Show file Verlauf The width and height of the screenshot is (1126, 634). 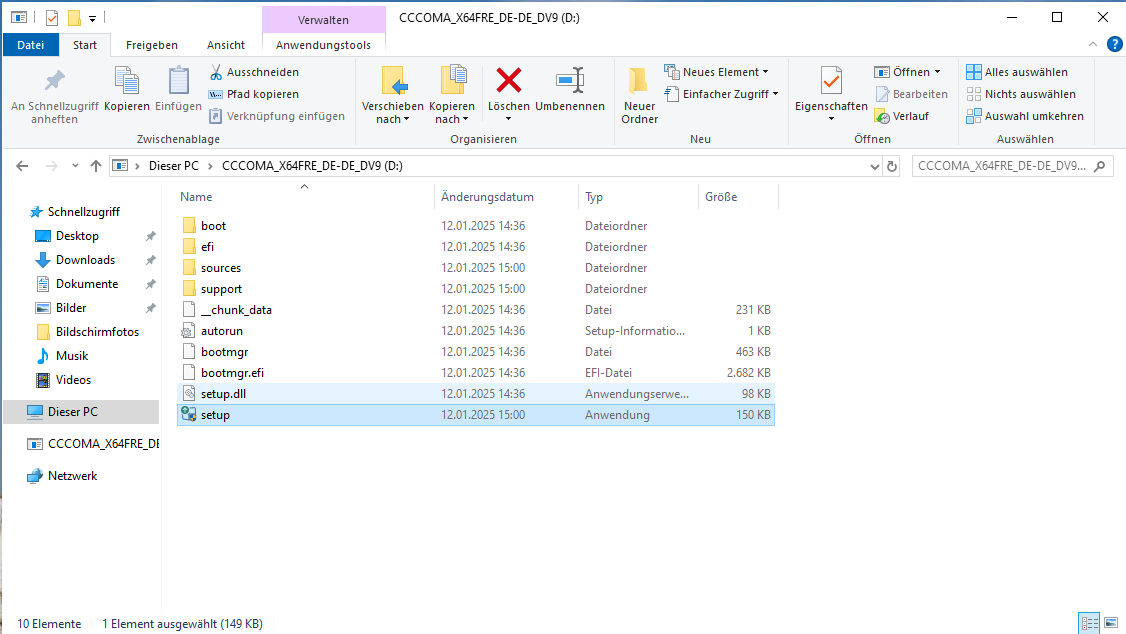902,116
